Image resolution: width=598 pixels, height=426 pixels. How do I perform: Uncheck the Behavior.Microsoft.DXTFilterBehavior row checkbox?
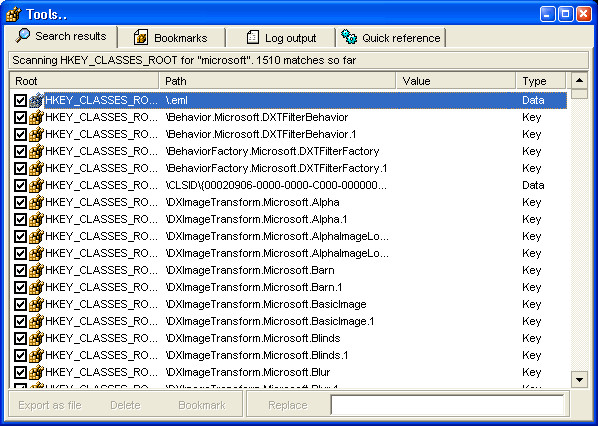pyautogui.click(x=20, y=117)
